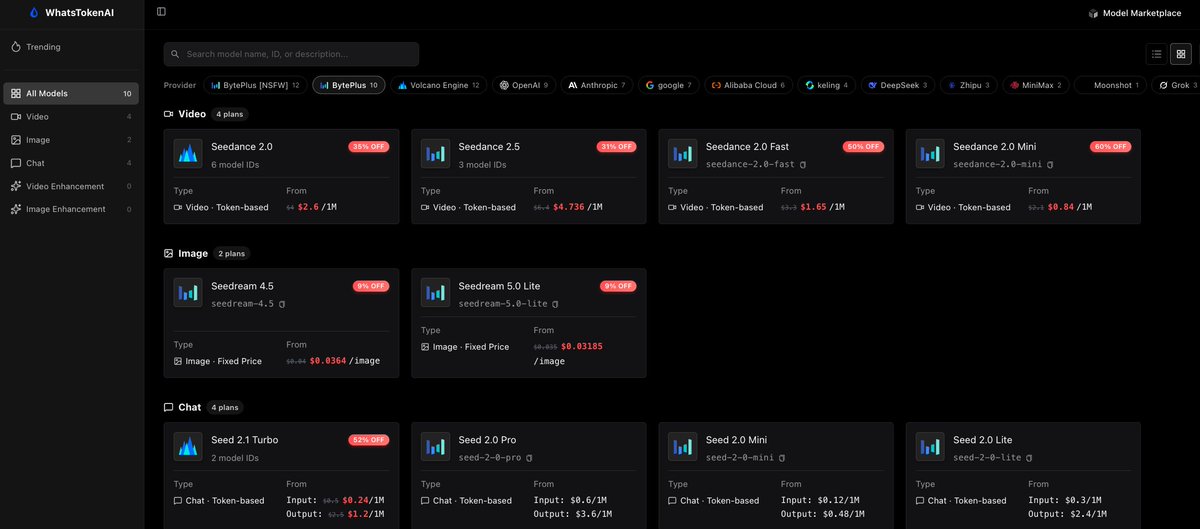Filter by BytePlus [NSFW] provider
Viewport: 1200px width, 529px height.
tap(255, 85)
